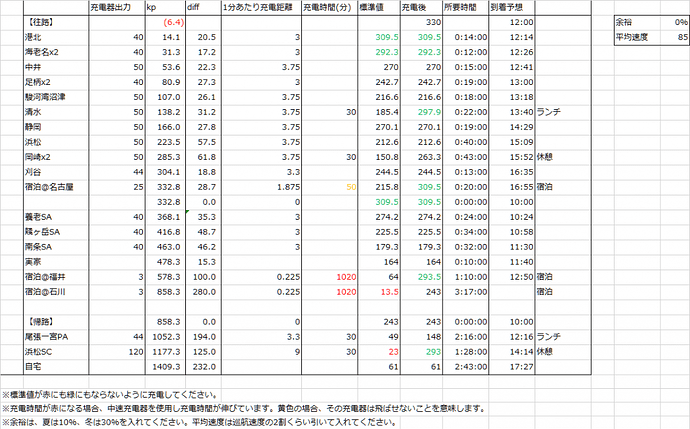The width and height of the screenshot is (690, 429).
Task: Select the kp column header cell
Action: (165, 7)
